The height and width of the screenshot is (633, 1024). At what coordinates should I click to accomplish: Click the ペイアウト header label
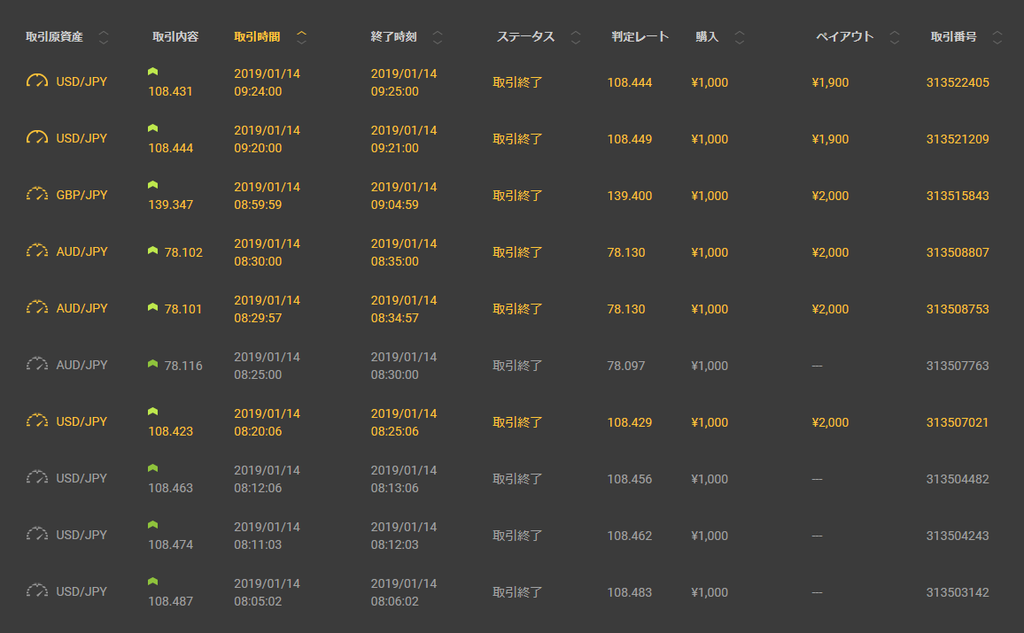pyautogui.click(x=845, y=37)
